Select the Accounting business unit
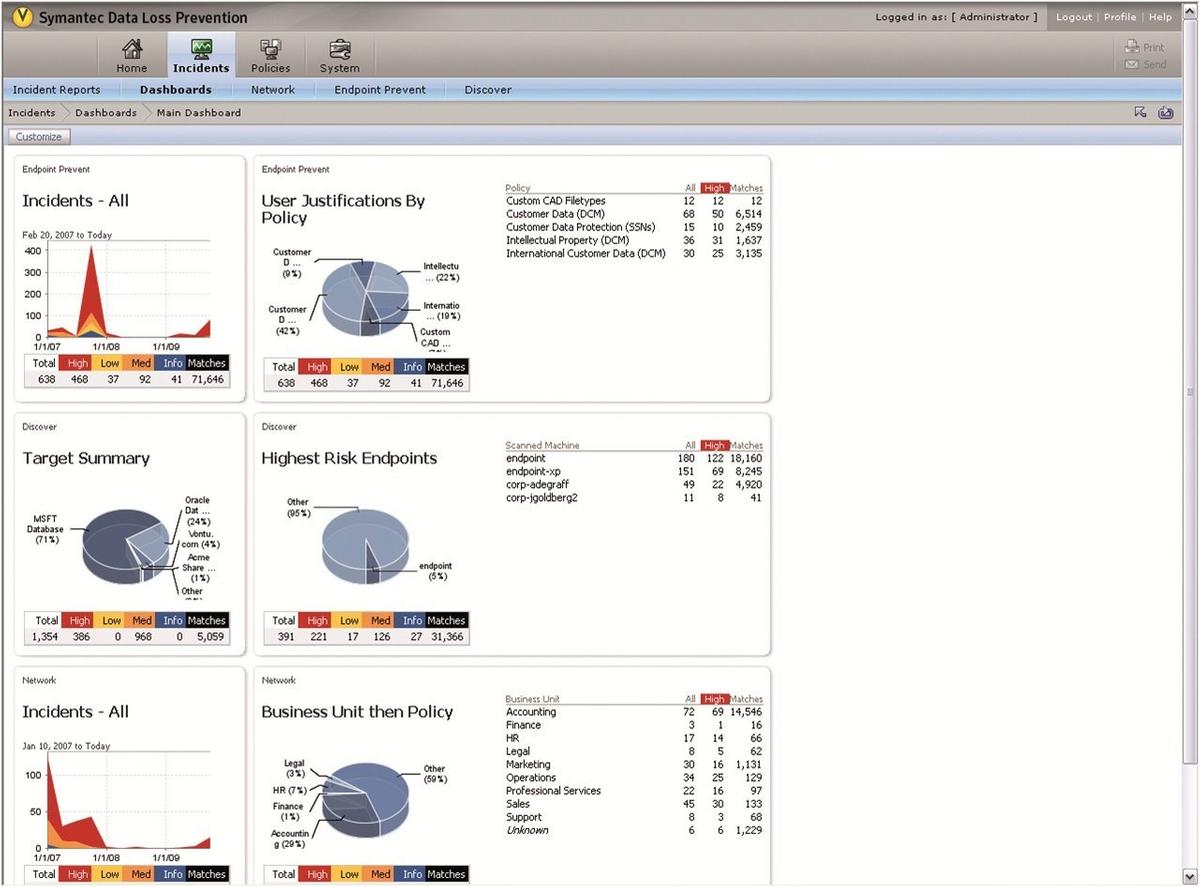1200x887 pixels. coord(634,712)
